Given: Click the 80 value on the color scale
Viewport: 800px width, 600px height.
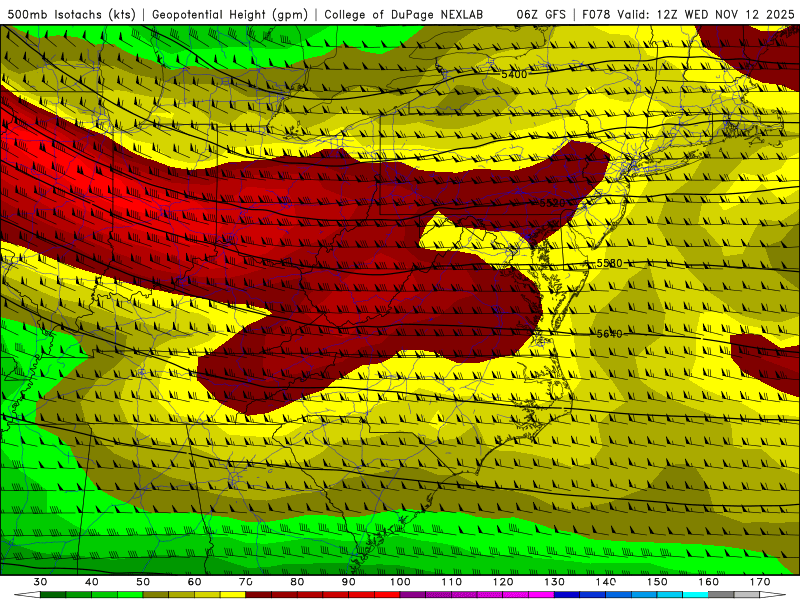Looking at the screenshot, I should pos(297,582).
